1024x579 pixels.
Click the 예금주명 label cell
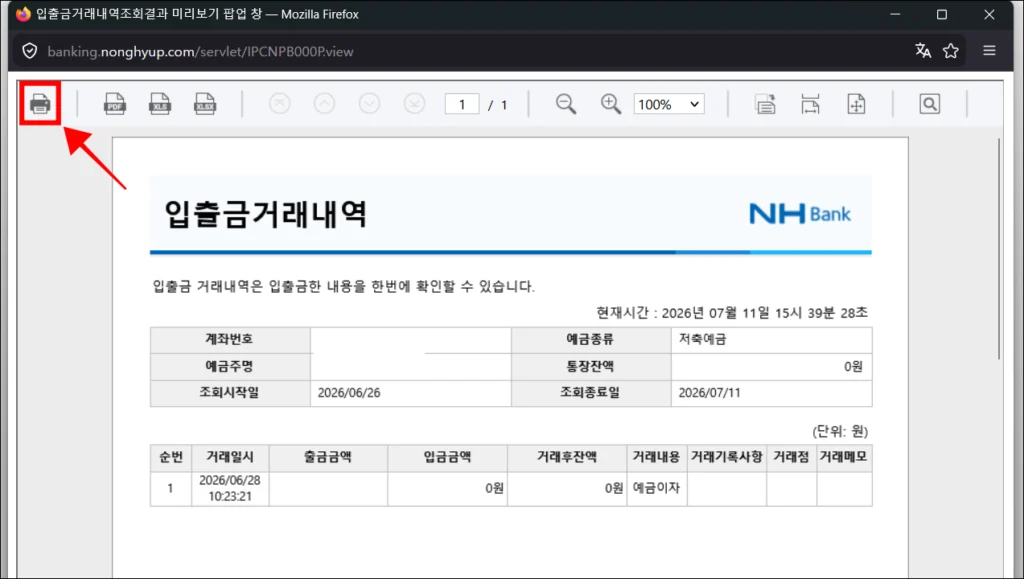pyautogui.click(x=230, y=366)
